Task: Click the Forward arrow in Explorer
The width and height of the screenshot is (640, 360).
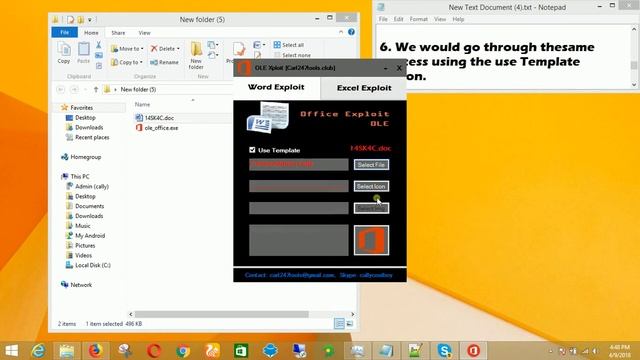Action: point(74,89)
